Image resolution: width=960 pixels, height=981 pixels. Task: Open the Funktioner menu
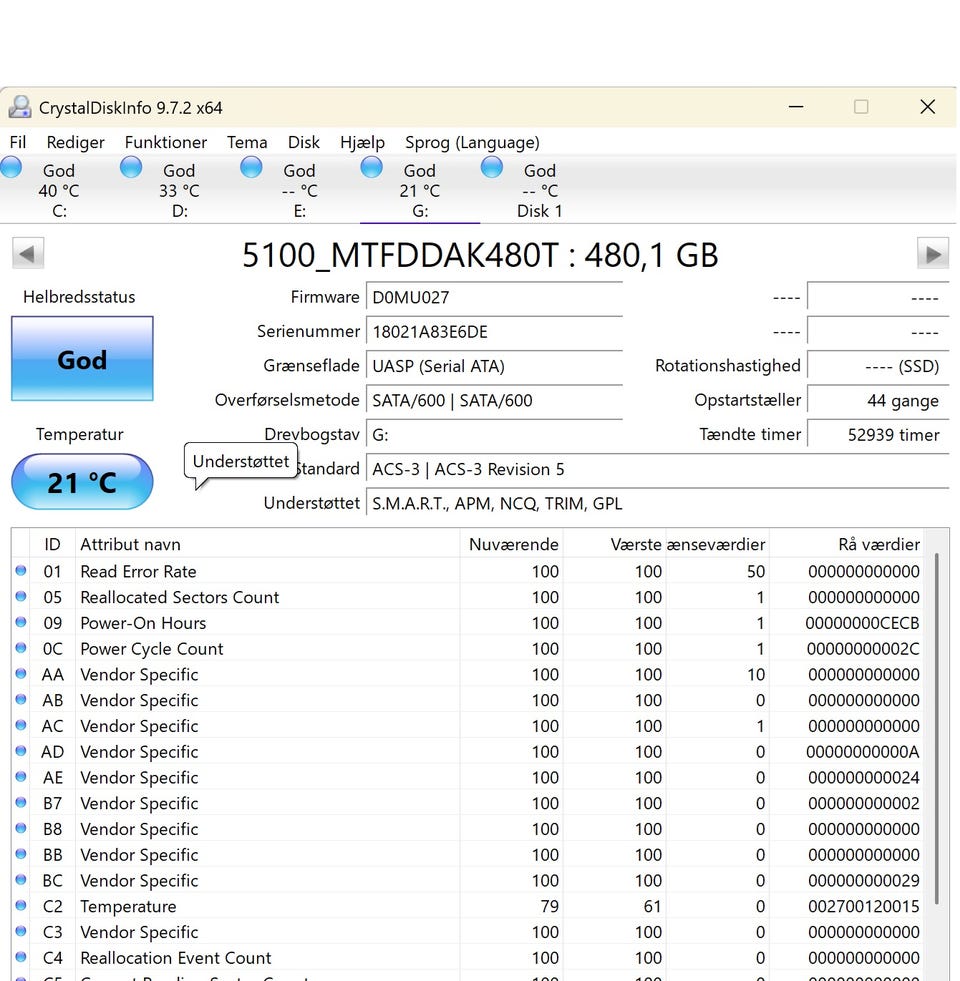[x=166, y=142]
